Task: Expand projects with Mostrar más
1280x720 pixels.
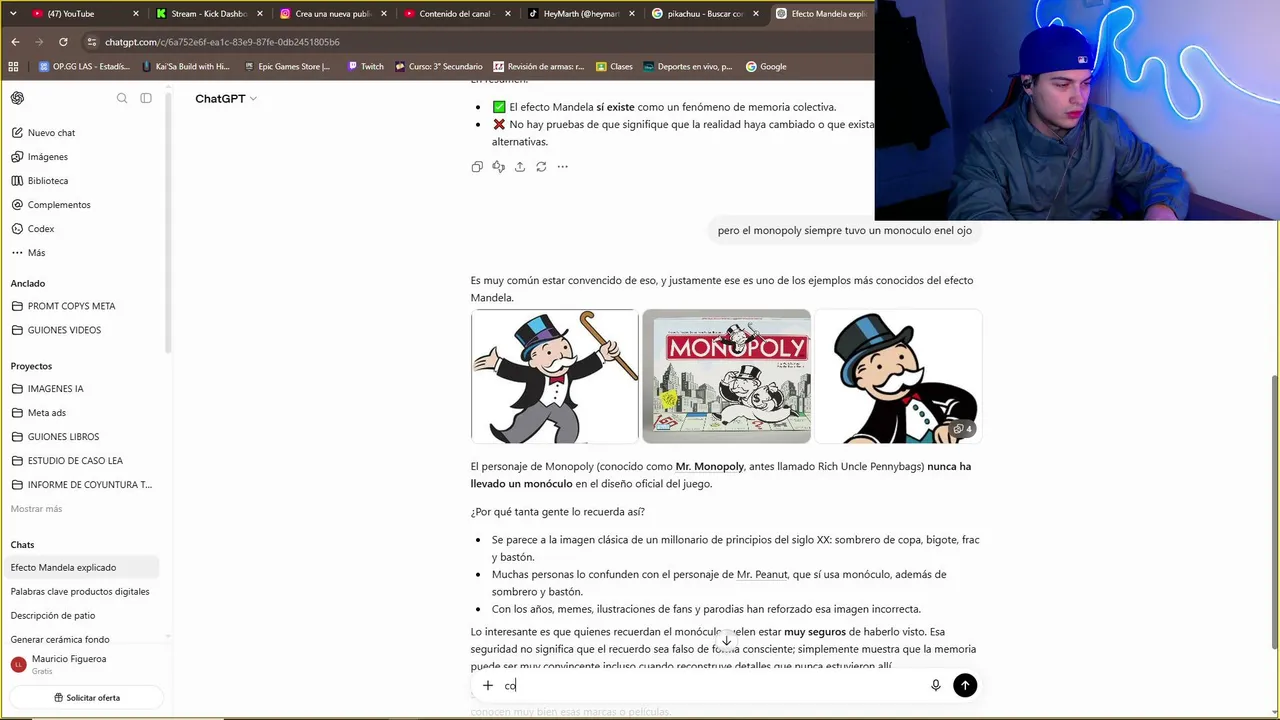Action: pos(36,509)
